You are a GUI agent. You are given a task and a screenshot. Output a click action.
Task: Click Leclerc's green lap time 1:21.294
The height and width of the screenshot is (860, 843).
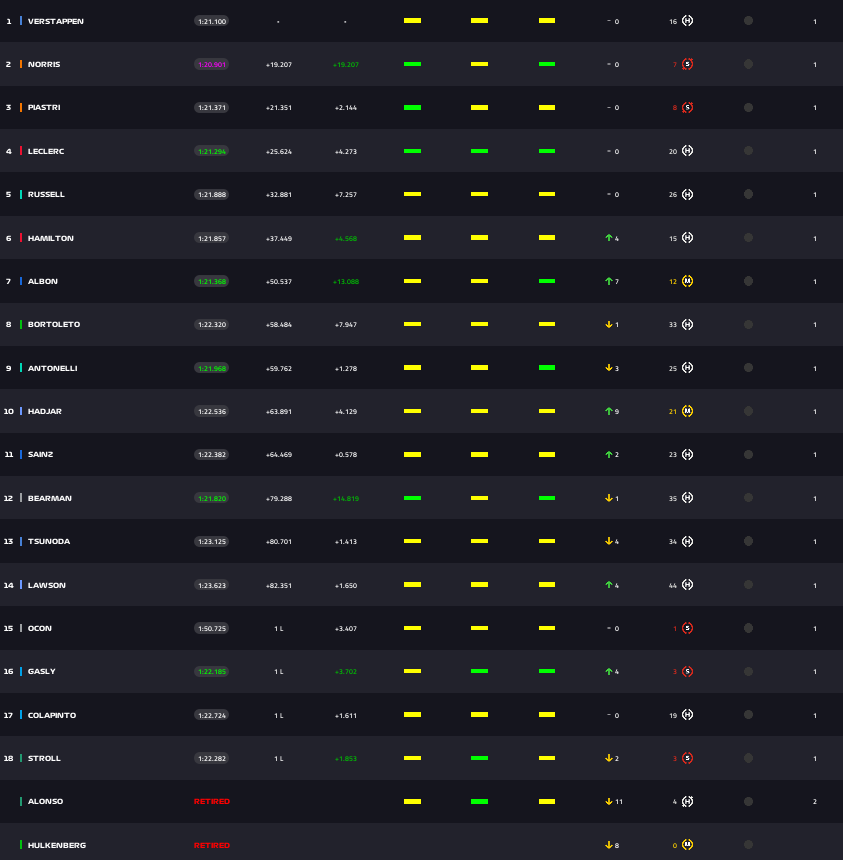tap(212, 151)
